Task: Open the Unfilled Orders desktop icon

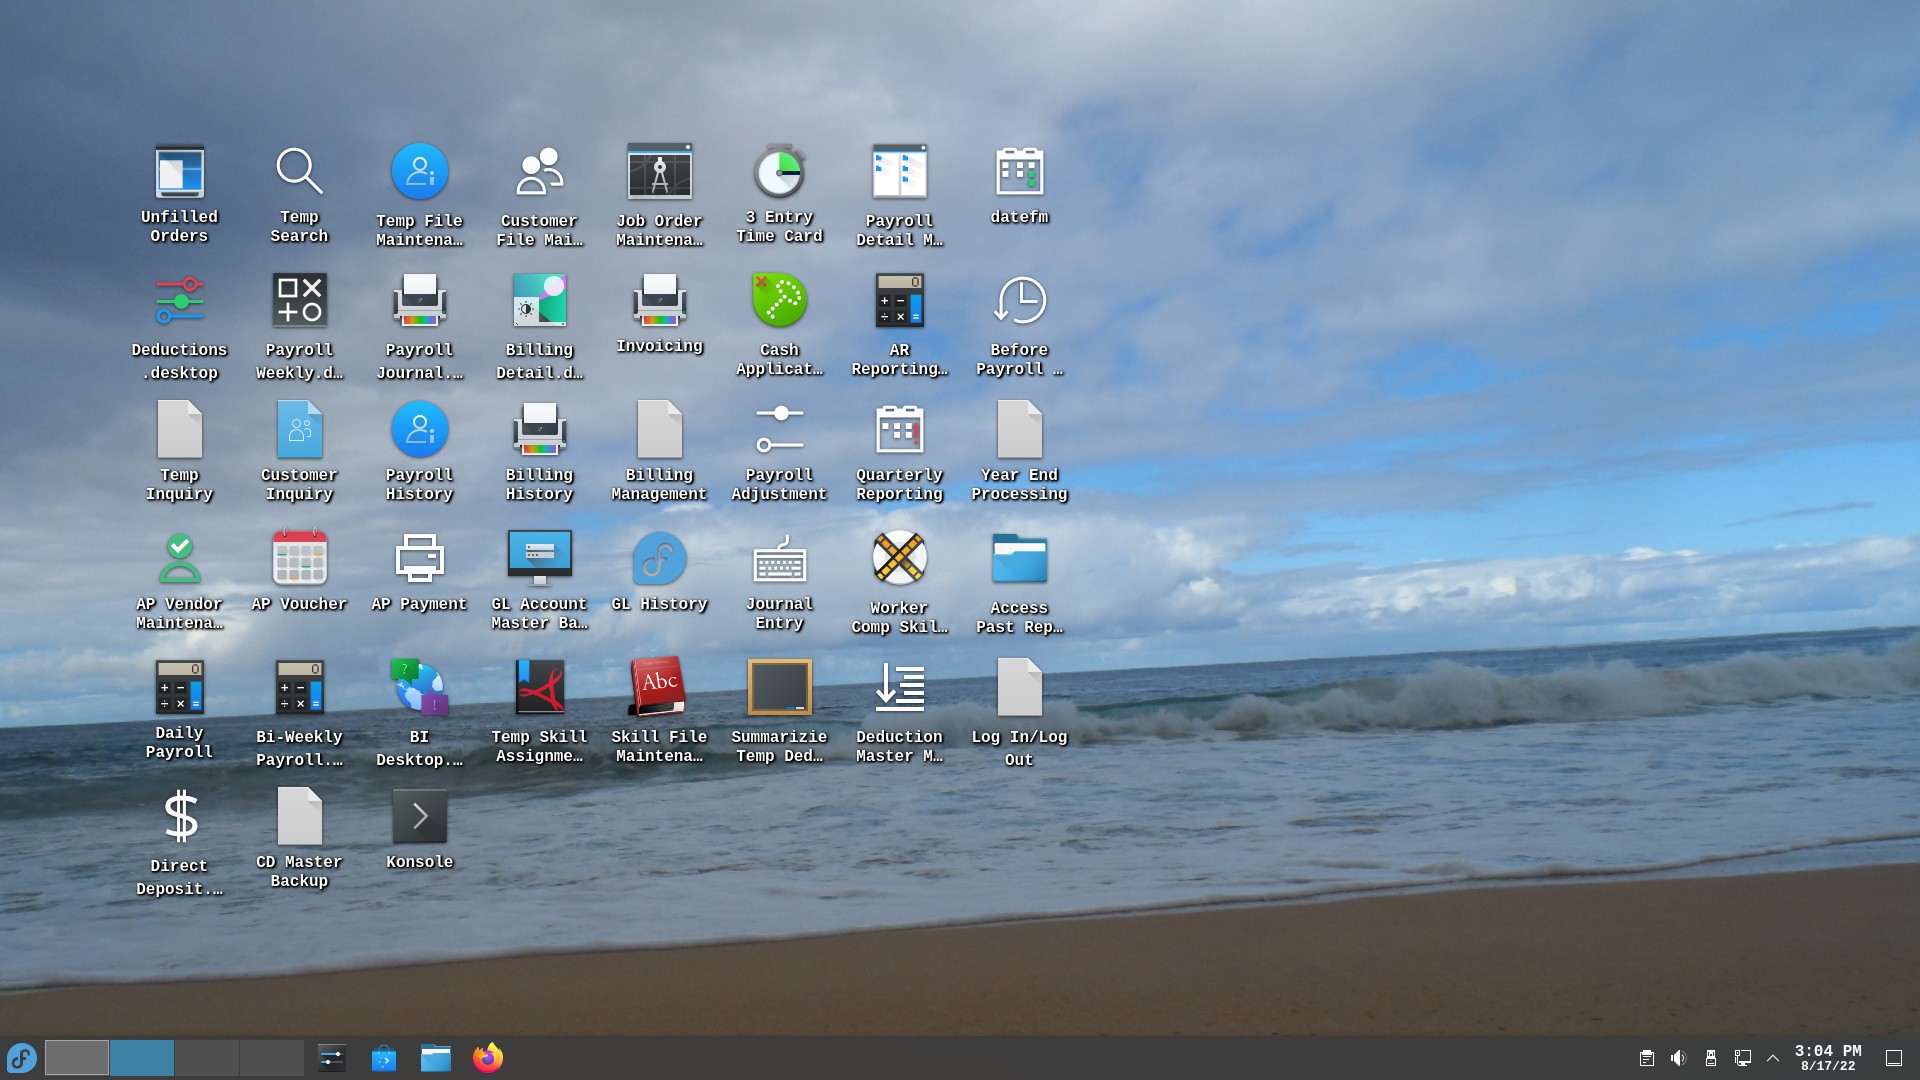Action: click(x=179, y=173)
